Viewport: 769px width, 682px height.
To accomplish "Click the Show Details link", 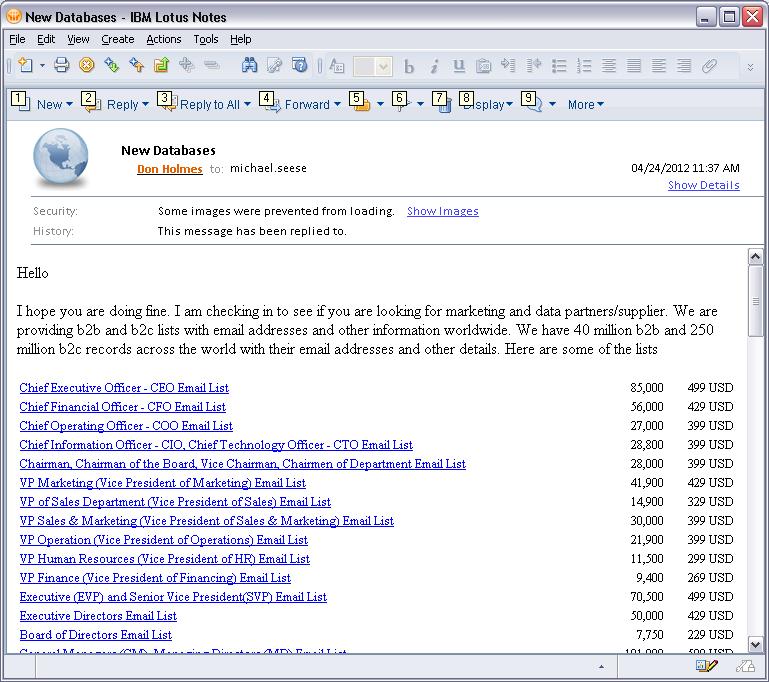I will pos(704,185).
